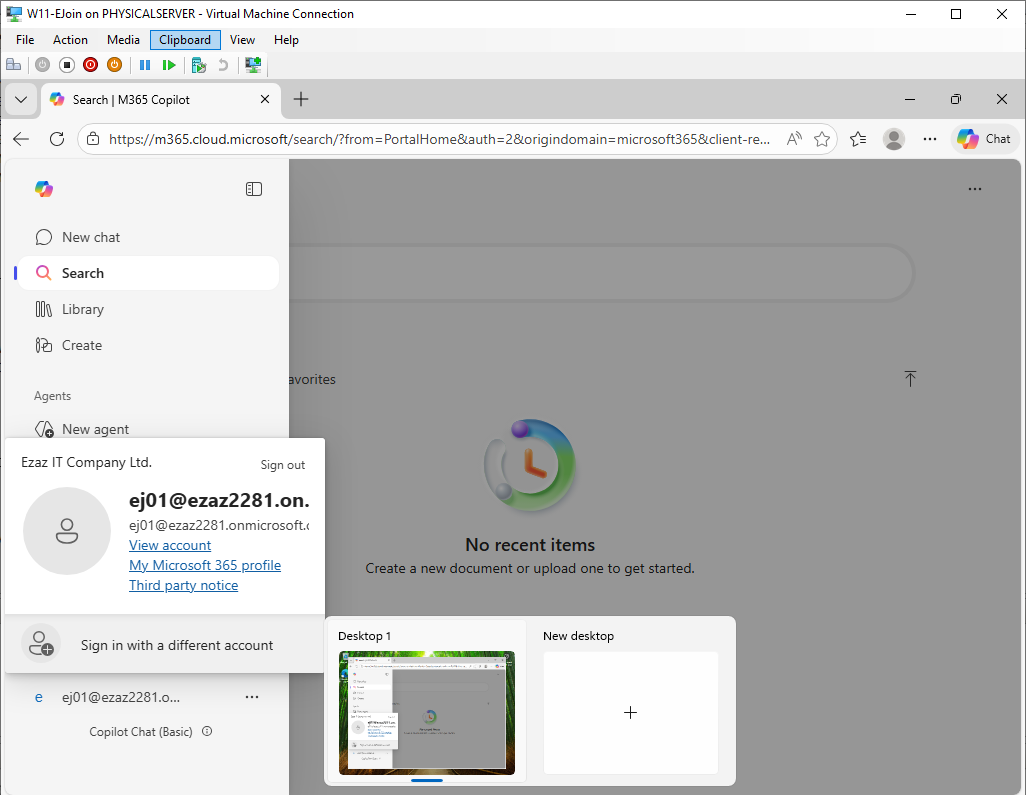Click the ej01@ezaz2281 account entry

tap(121, 698)
